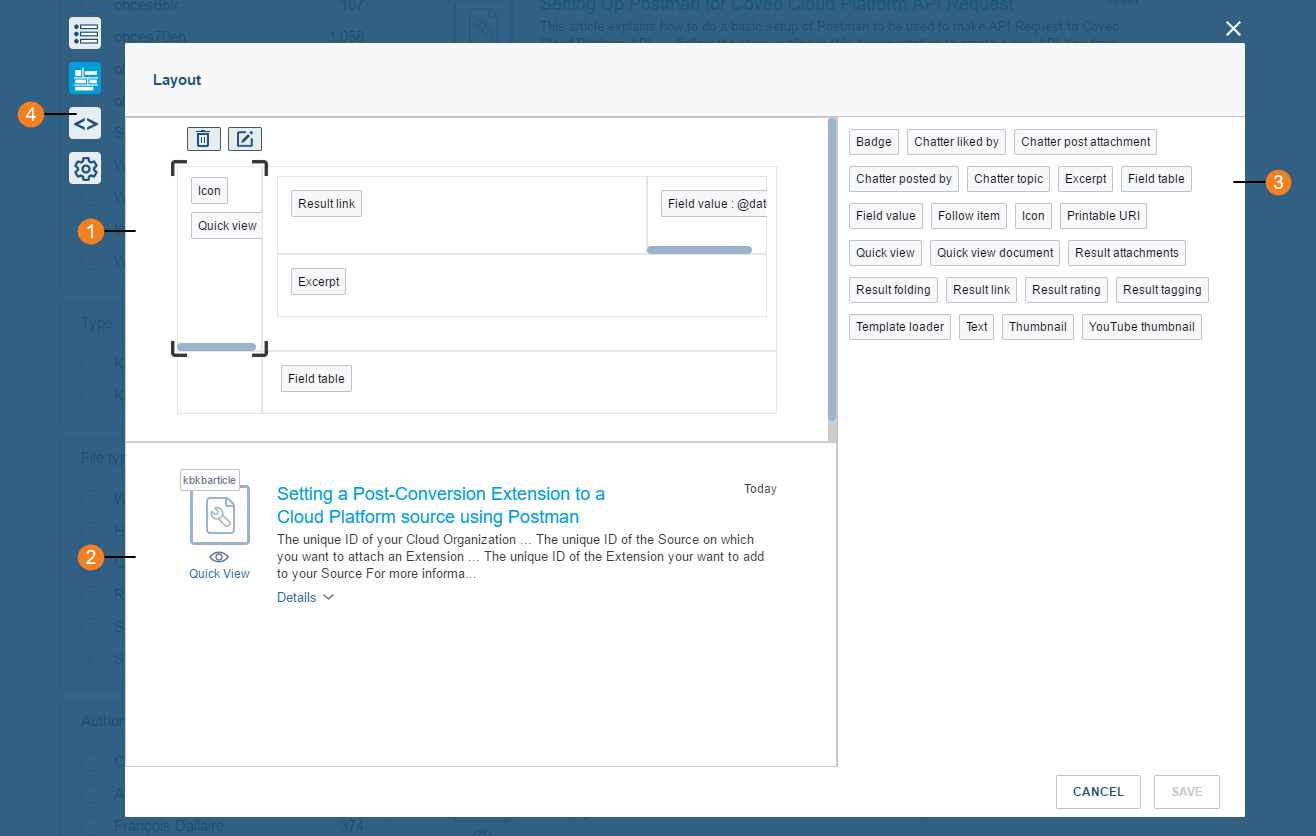This screenshot has width=1316, height=836.
Task: Pick Result tagging from the palette
Action: click(1162, 290)
